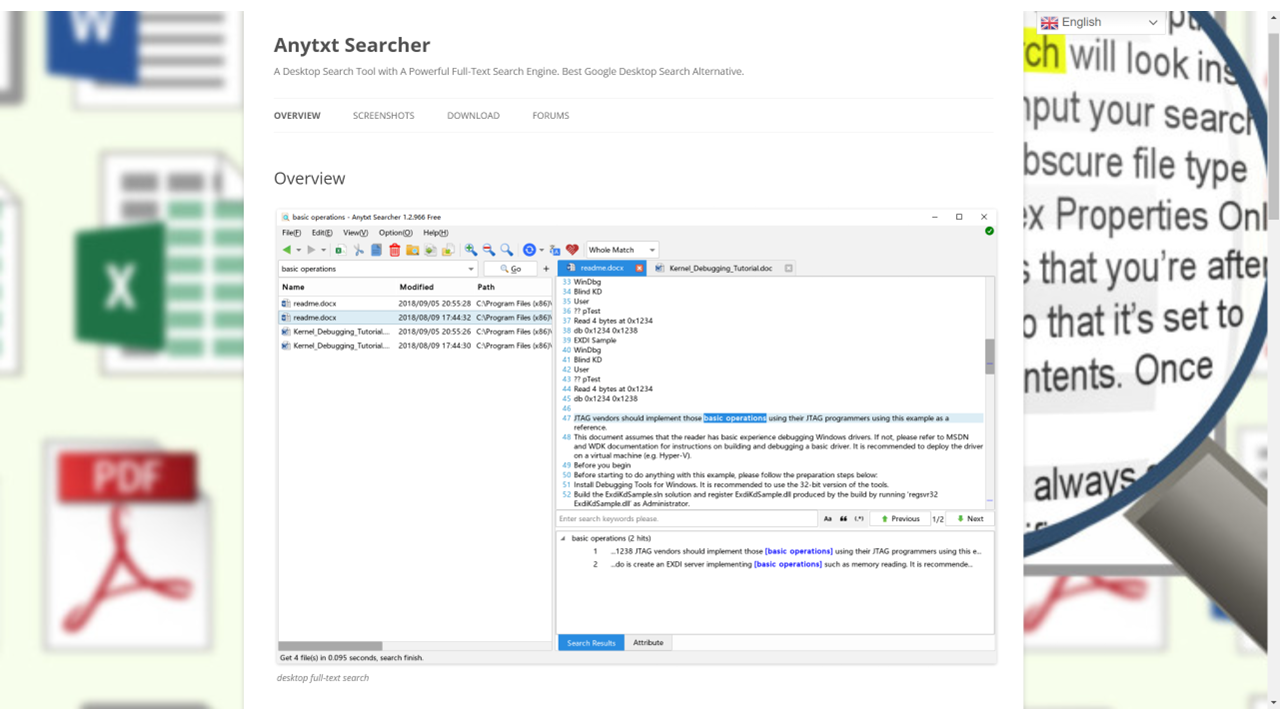
Task: Click the zoom in magnifier icon
Action: [471, 250]
